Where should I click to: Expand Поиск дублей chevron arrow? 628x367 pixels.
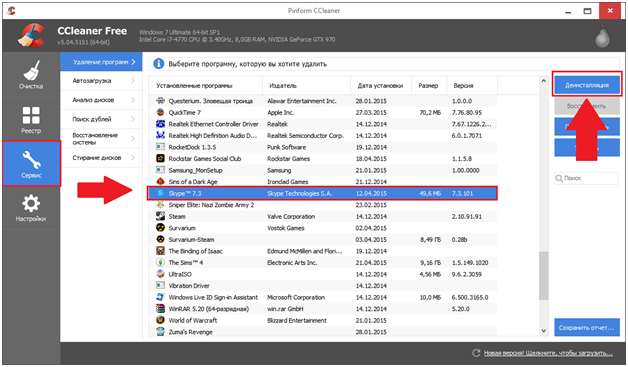coord(133,119)
